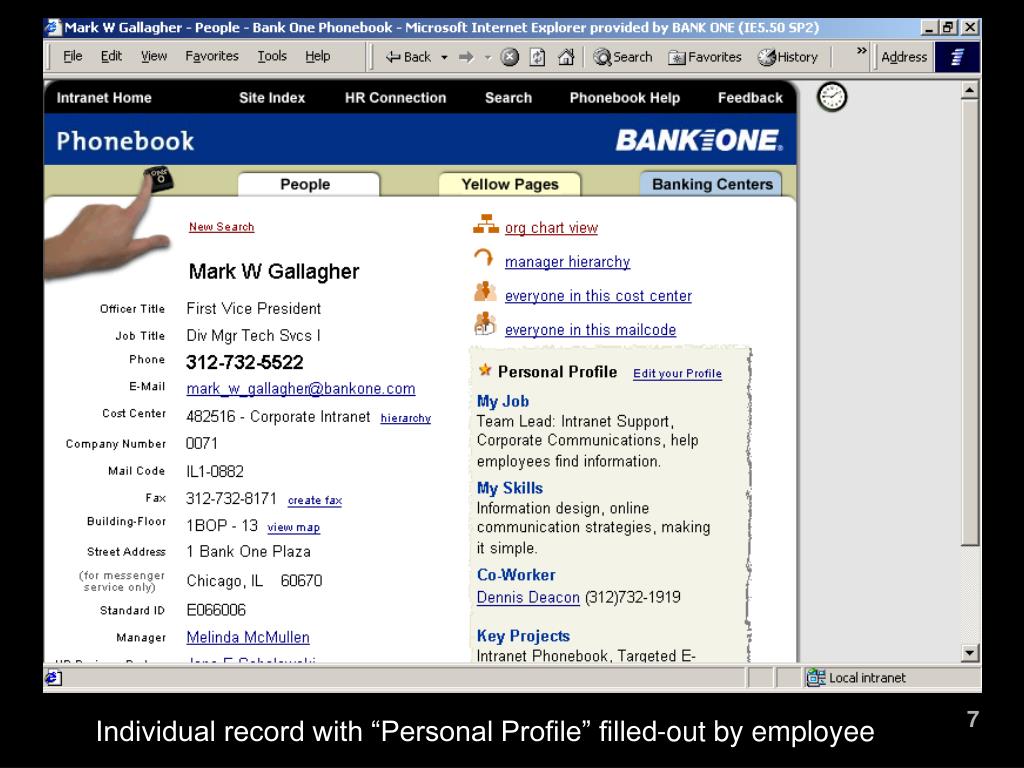This screenshot has height=768, width=1024.
Task: Click the scroll up arrow
Action: pyautogui.click(x=970, y=89)
